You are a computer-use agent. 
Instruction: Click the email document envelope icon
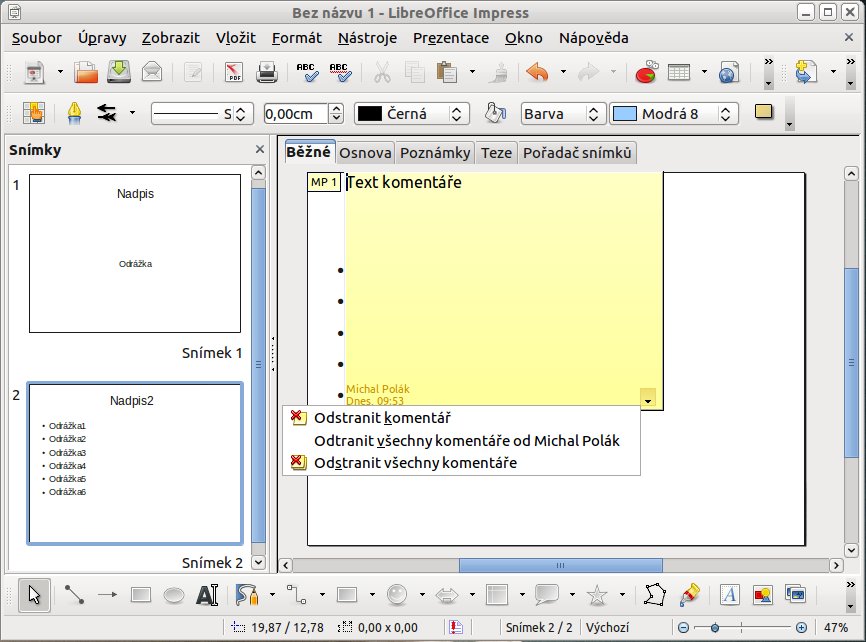tap(152, 72)
